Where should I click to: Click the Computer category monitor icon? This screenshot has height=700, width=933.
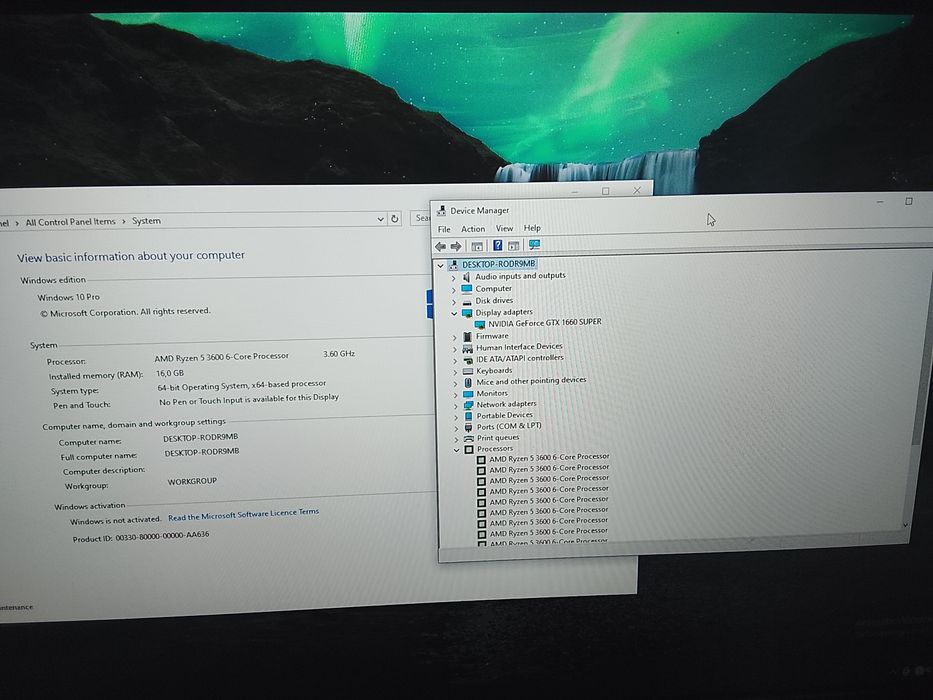[467, 289]
